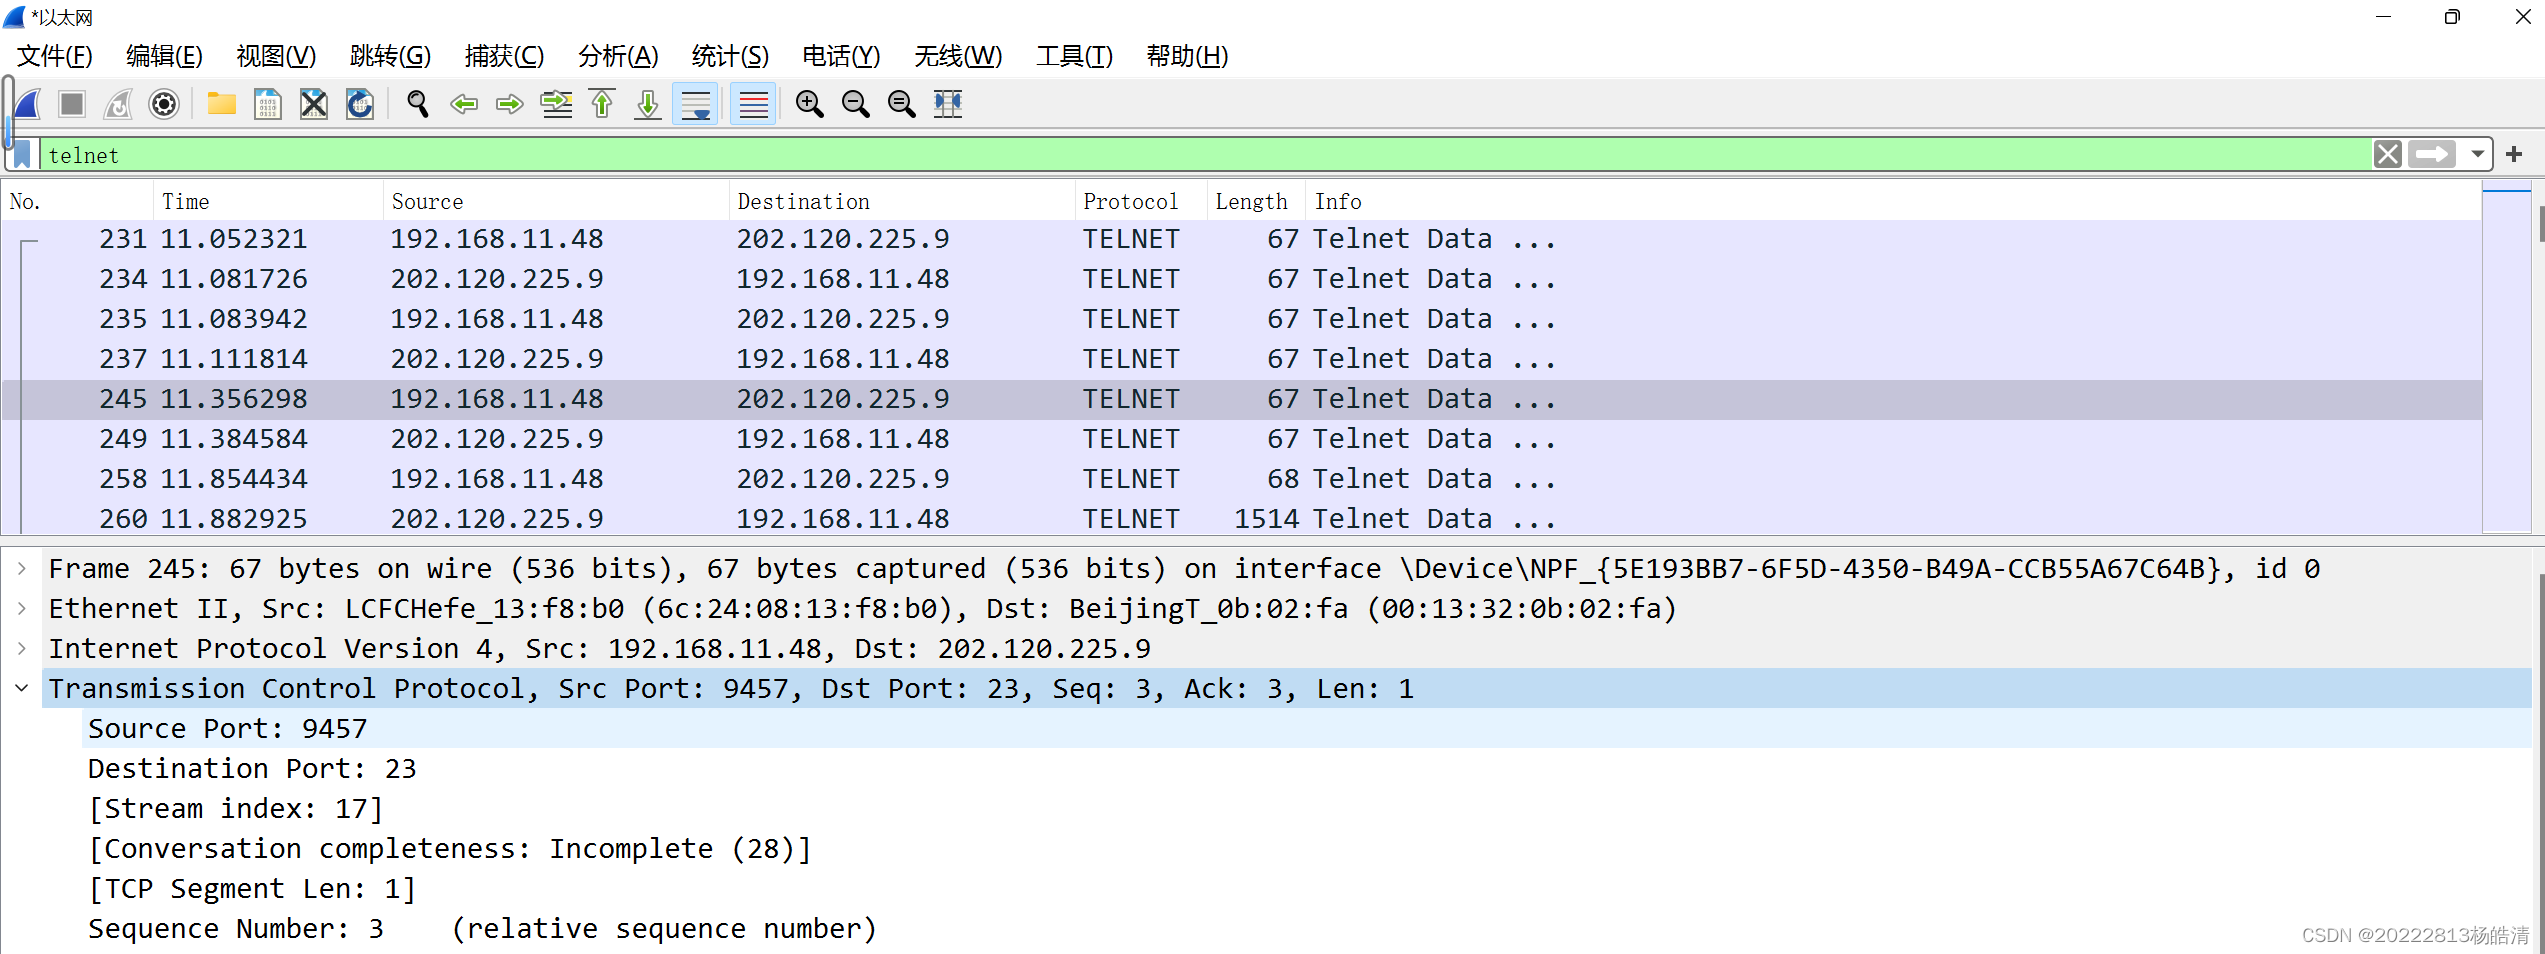
Task: Open capture options gear icon
Action: [x=164, y=104]
